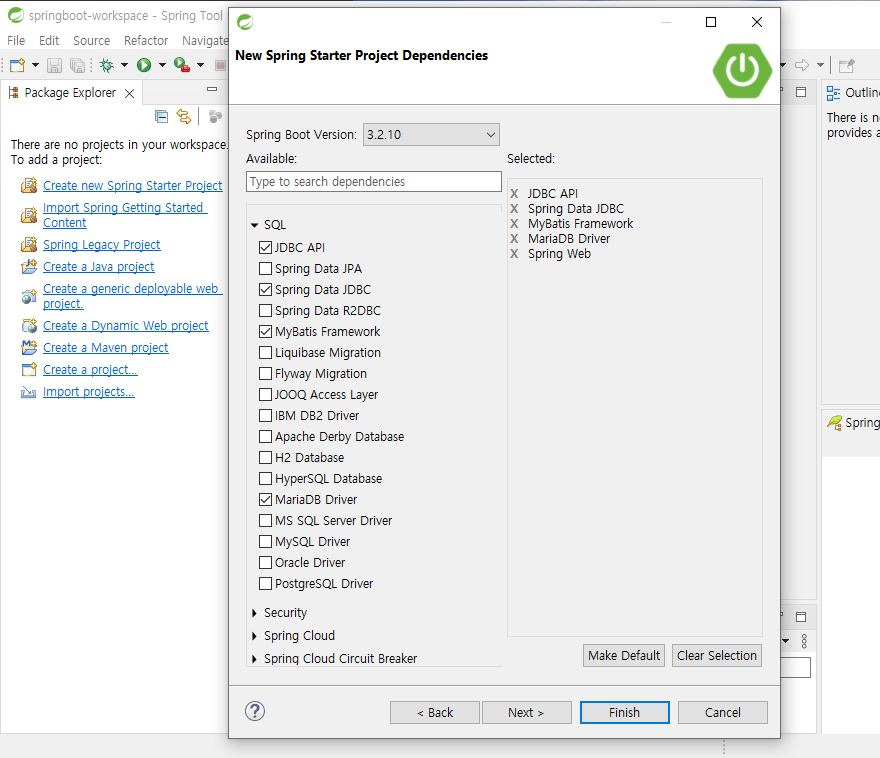Open the File menu
880x758 pixels.
click(x=16, y=40)
